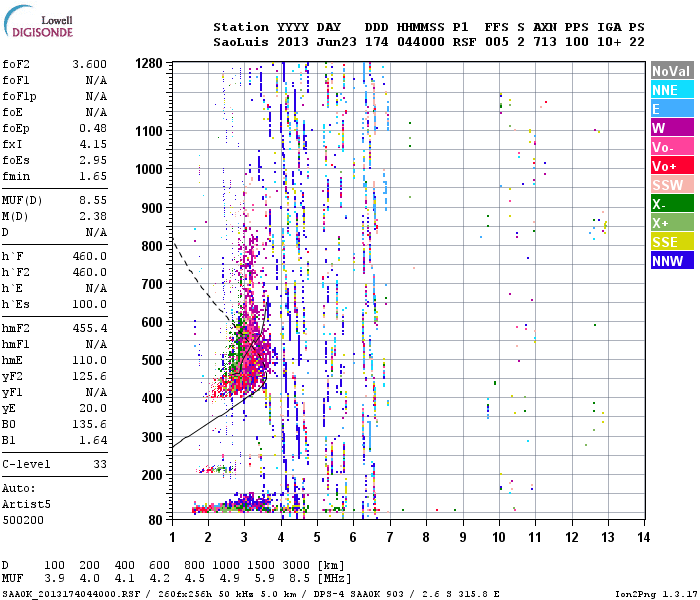Click the year 2013 in header
This screenshot has width=700, height=600.
pyautogui.click(x=293, y=42)
